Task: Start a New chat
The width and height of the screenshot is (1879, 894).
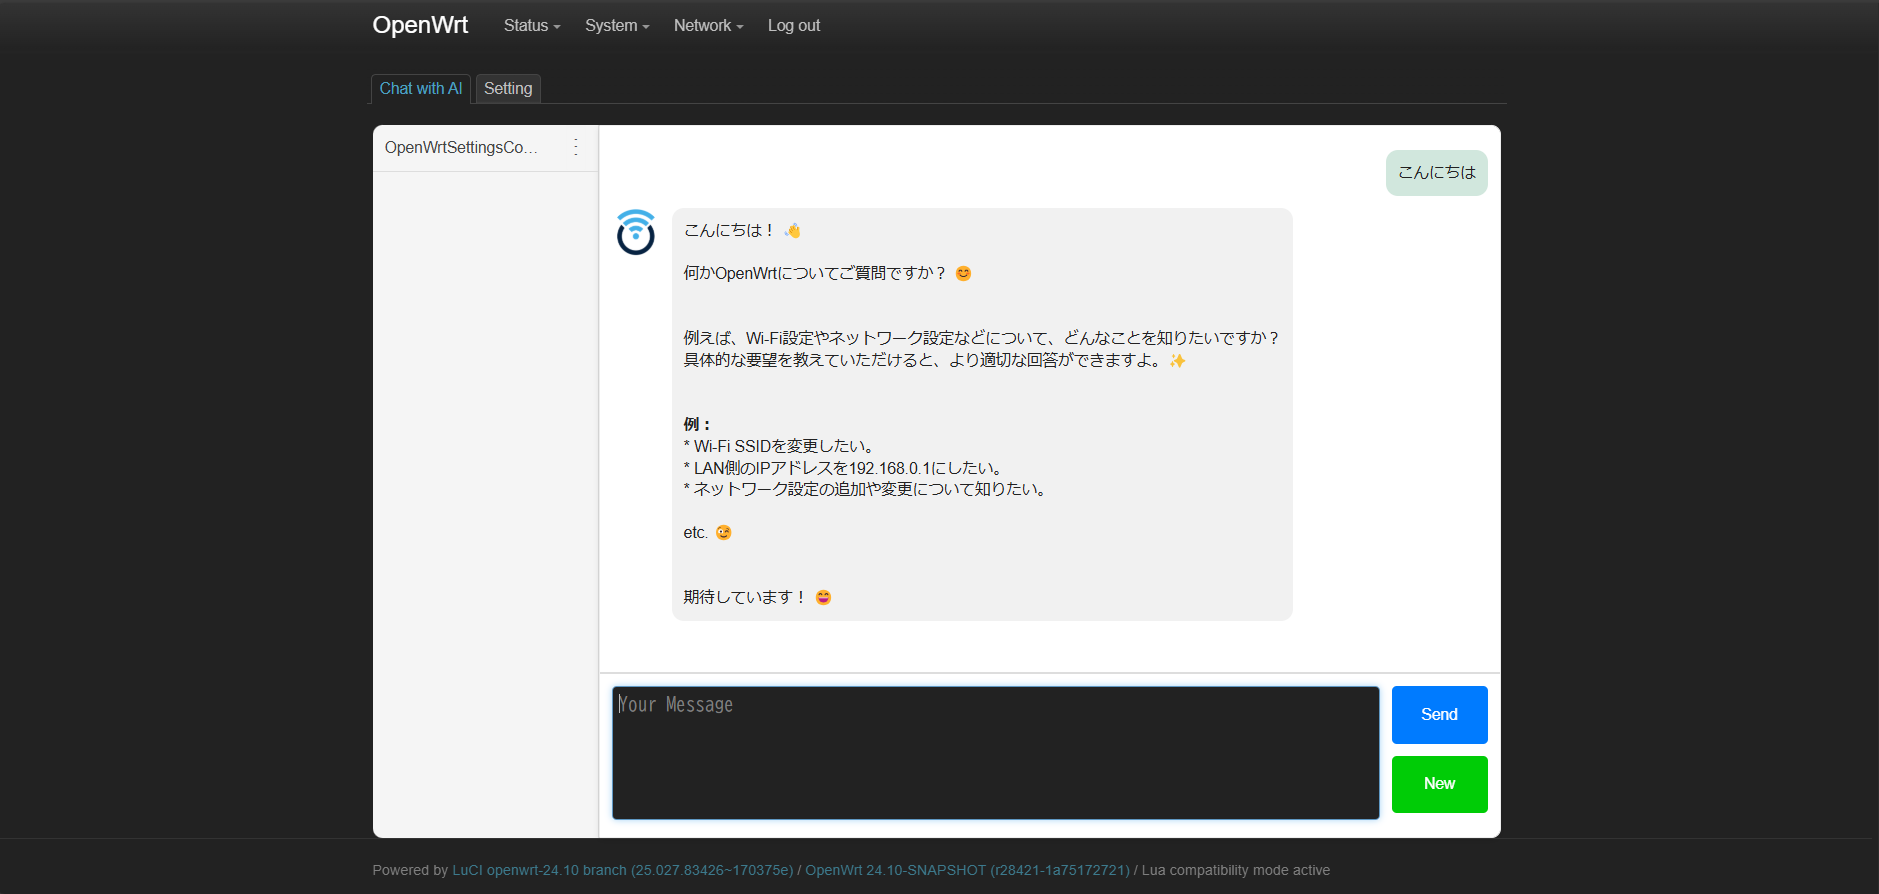Action: 1439,784
